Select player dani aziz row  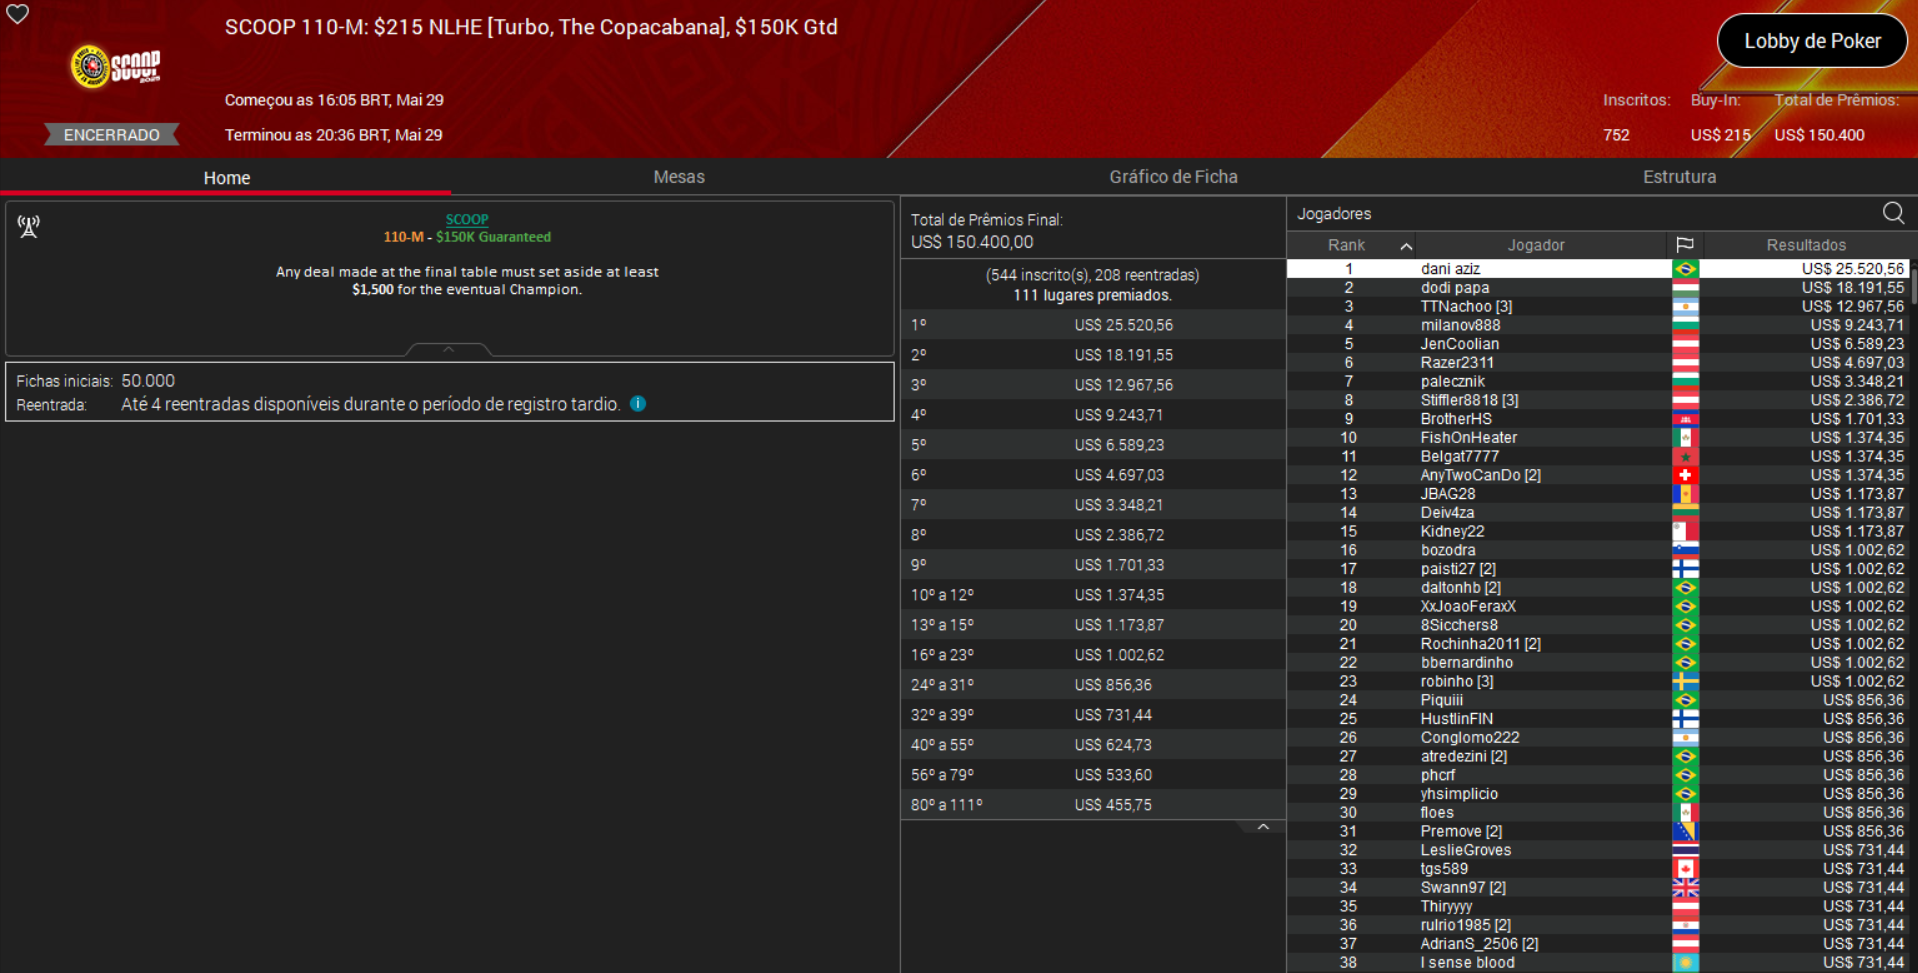[x=1597, y=269]
